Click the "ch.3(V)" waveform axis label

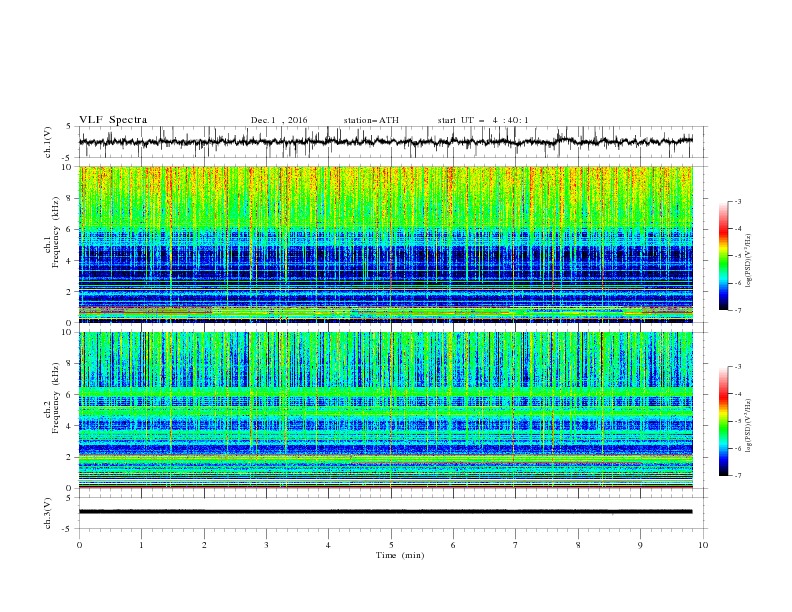pyautogui.click(x=48, y=513)
